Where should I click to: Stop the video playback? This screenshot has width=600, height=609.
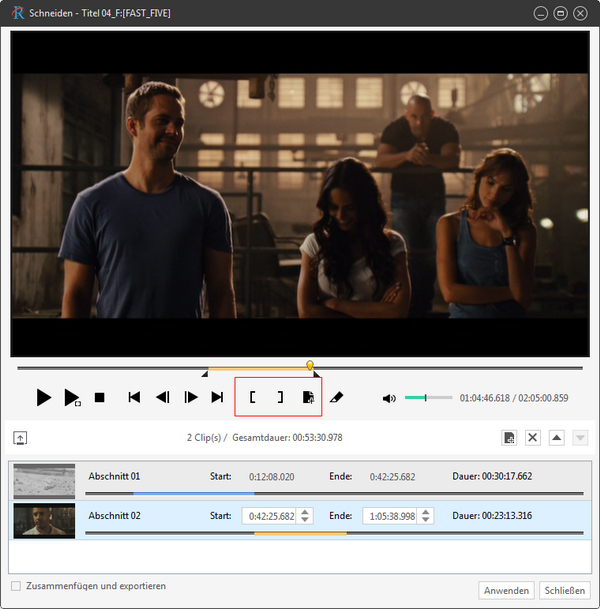coord(99,397)
